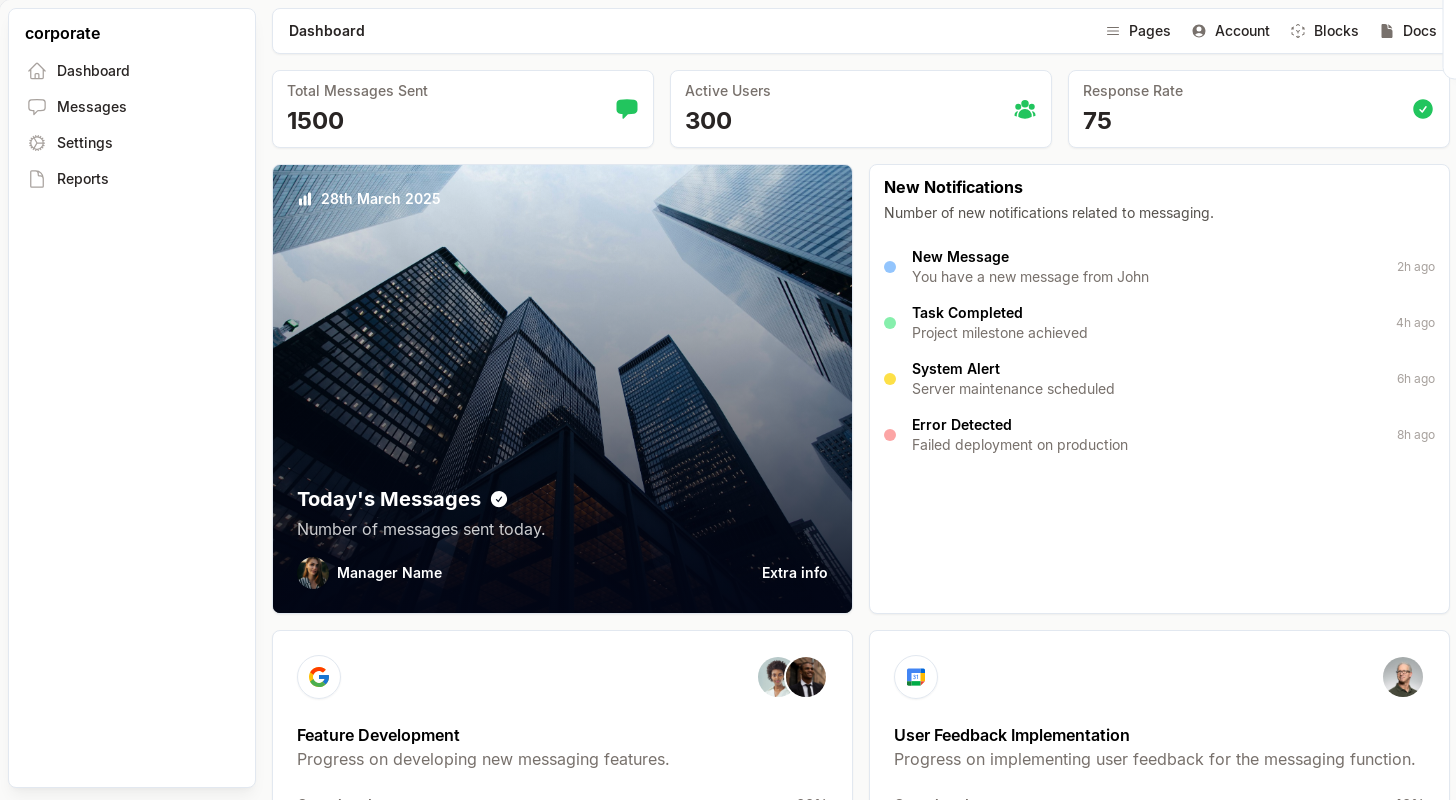Image resolution: width=1456 pixels, height=800 pixels.
Task: Click the verified badge by Today's Messages
Action: [x=499, y=499]
